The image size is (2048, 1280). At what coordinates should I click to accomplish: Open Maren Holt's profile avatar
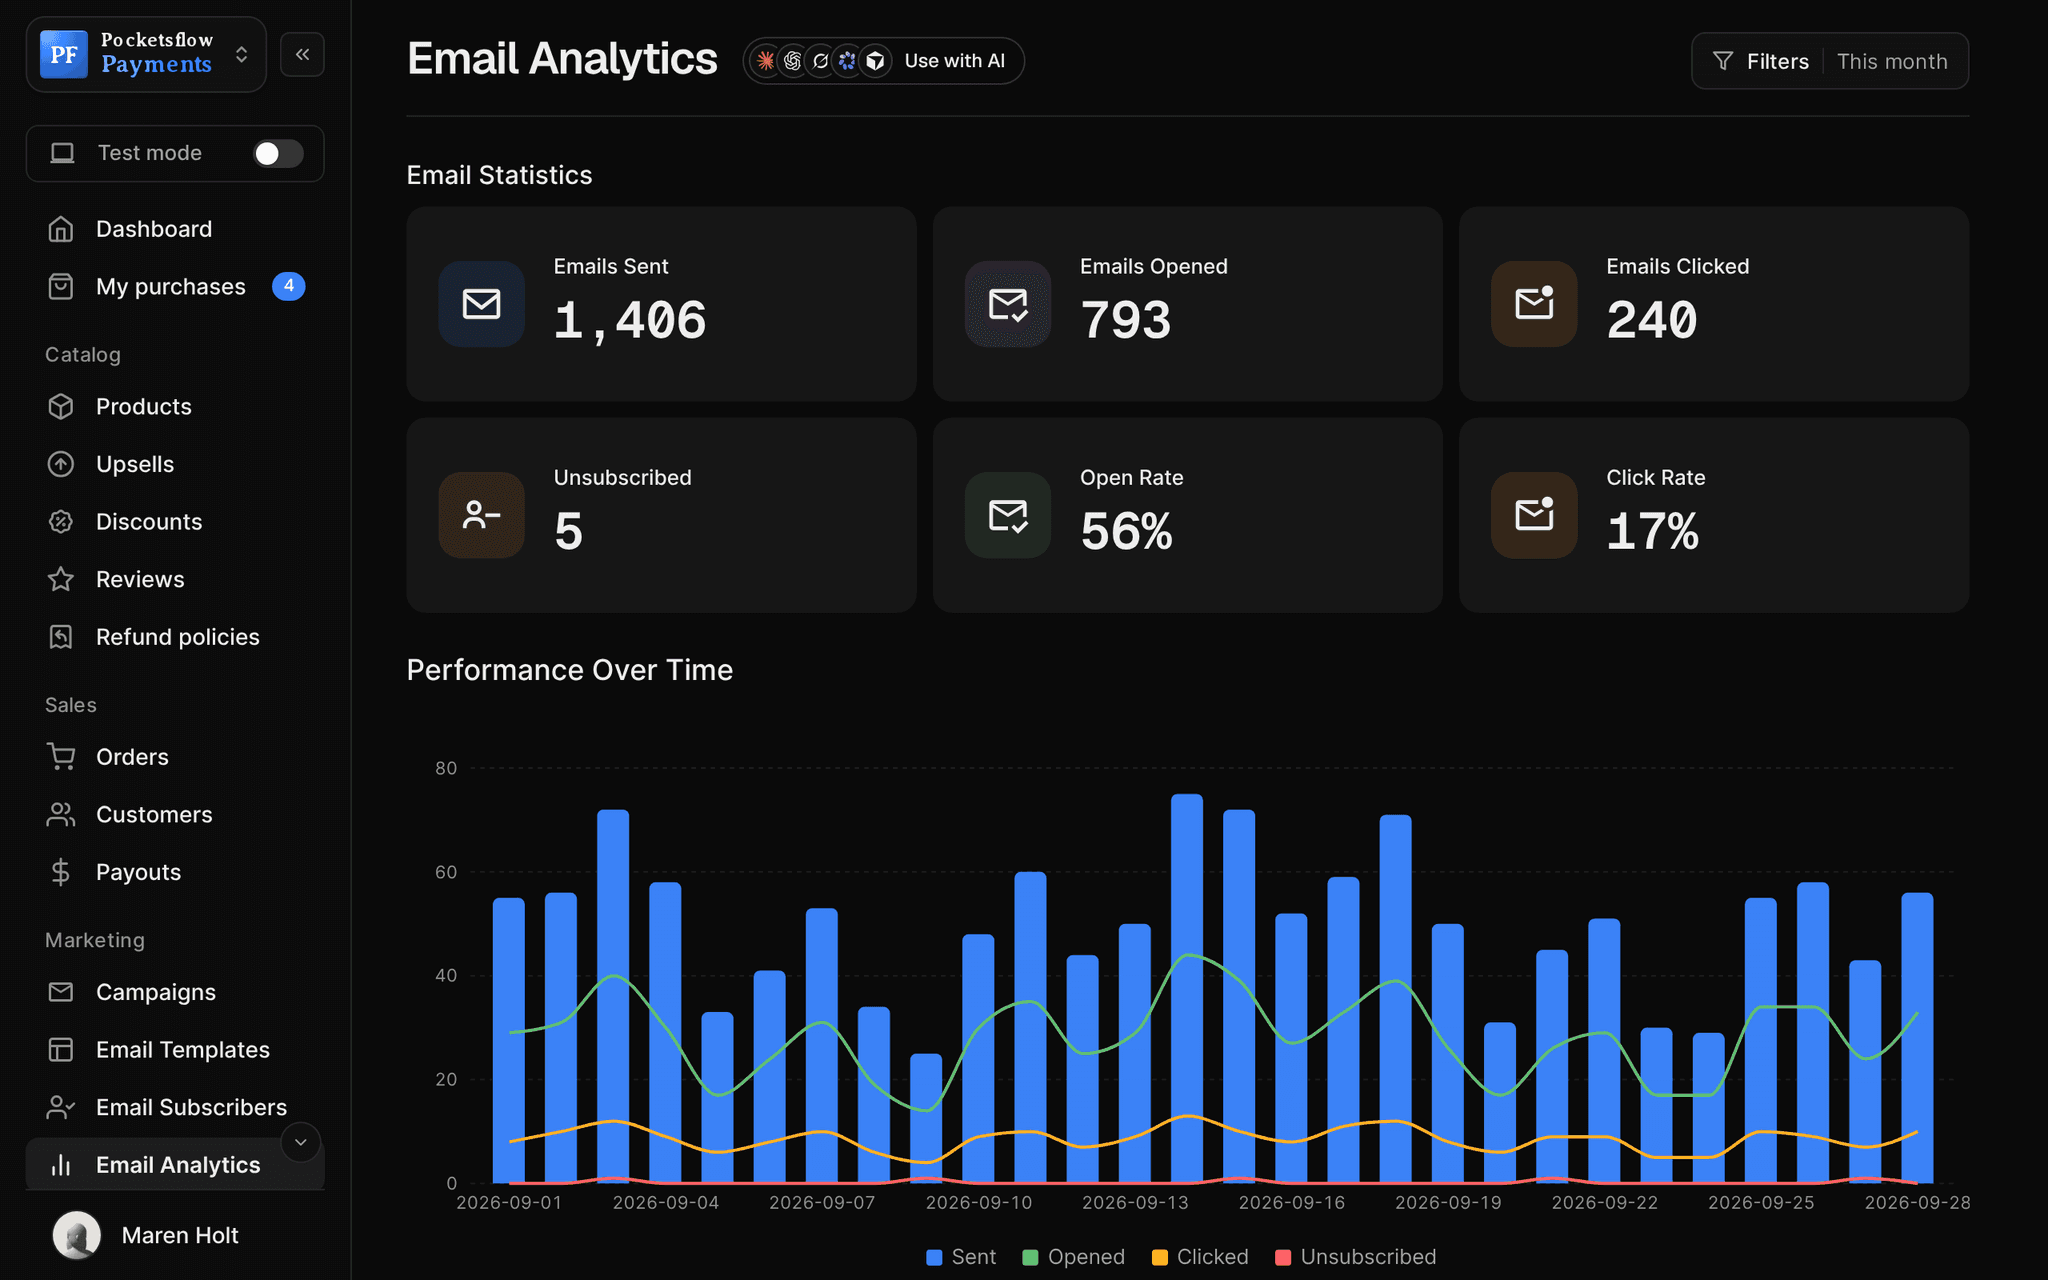pos(77,1235)
